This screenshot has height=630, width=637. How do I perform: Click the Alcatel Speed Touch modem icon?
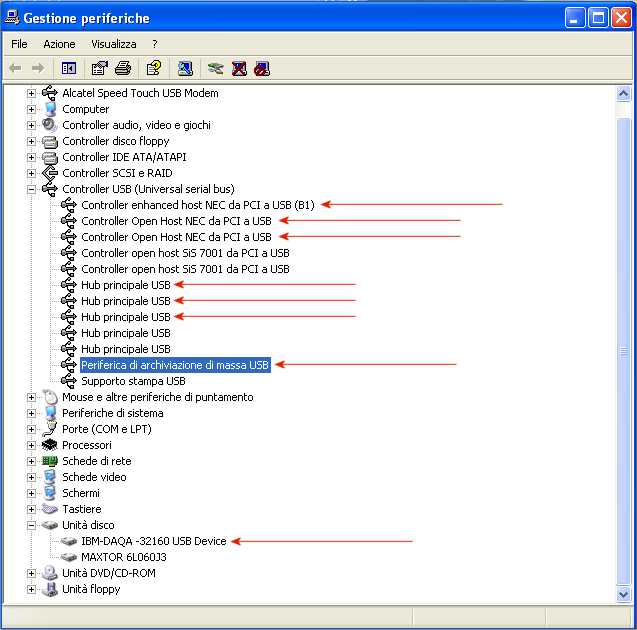tap(50, 93)
